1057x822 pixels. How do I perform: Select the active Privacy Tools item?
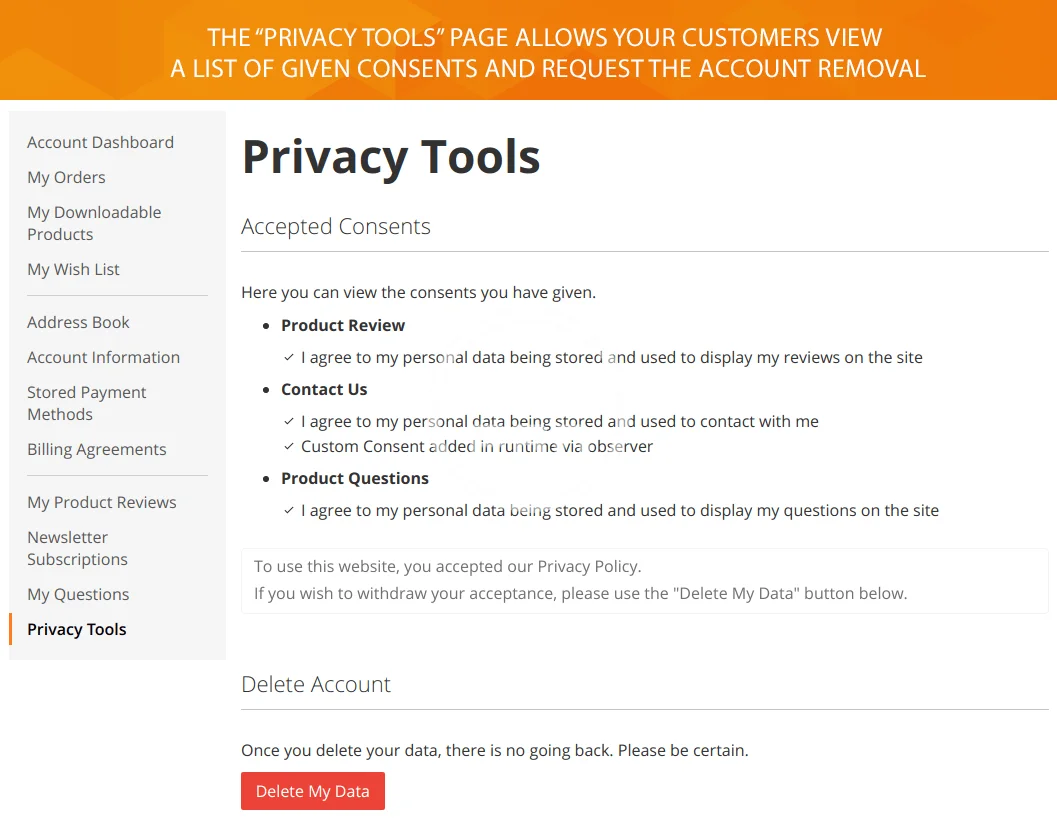[x=77, y=629]
